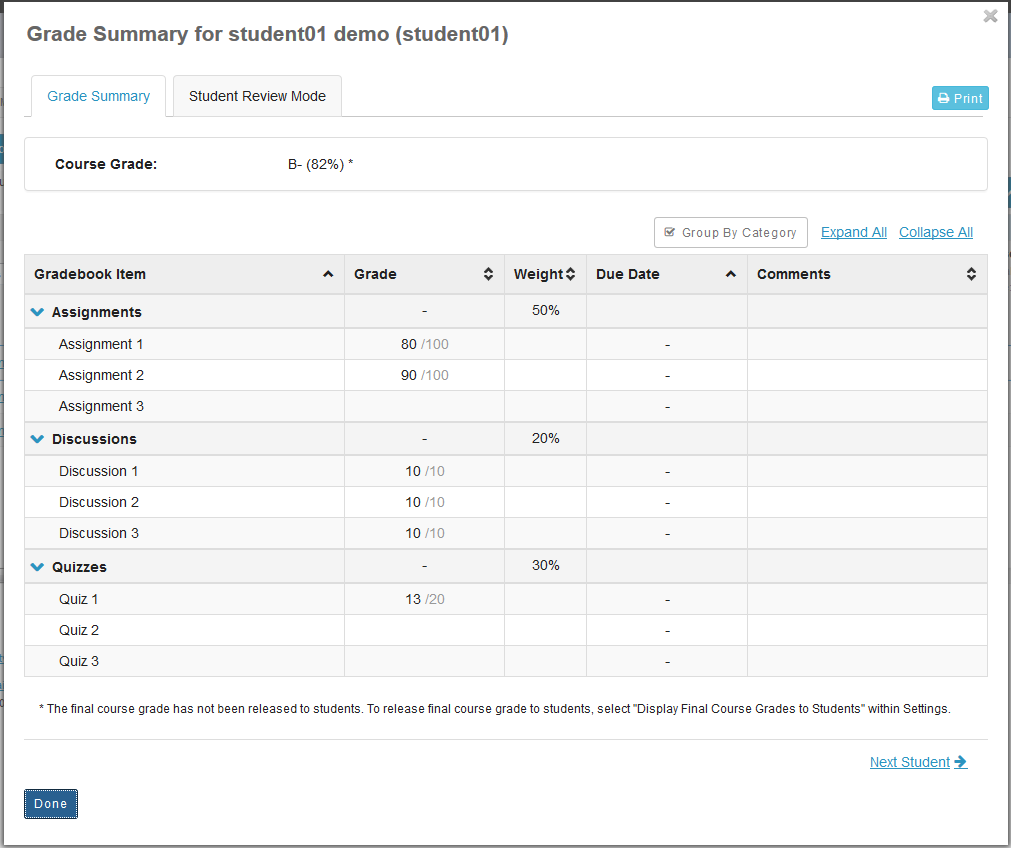Screen dimensions: 1011x848
Task: Click the 13 /20 grade for Quiz 1
Action: click(x=424, y=599)
